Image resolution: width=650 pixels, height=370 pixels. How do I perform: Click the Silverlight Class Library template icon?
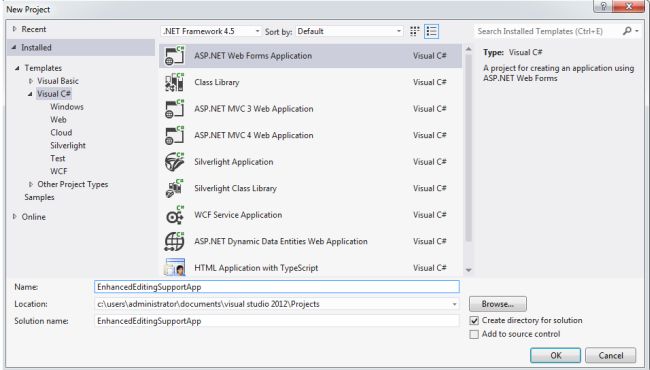[x=174, y=189]
